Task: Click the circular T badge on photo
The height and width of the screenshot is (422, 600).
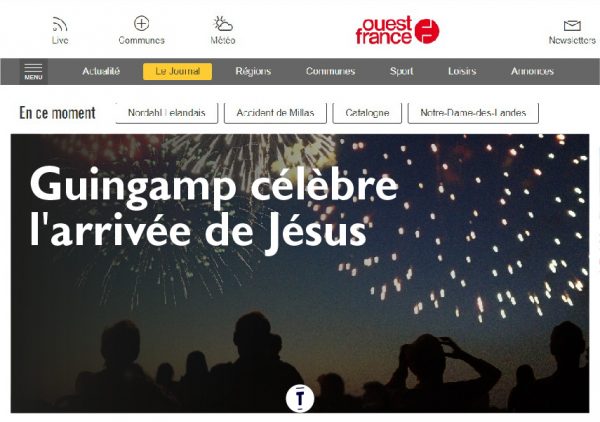Action: [x=300, y=399]
